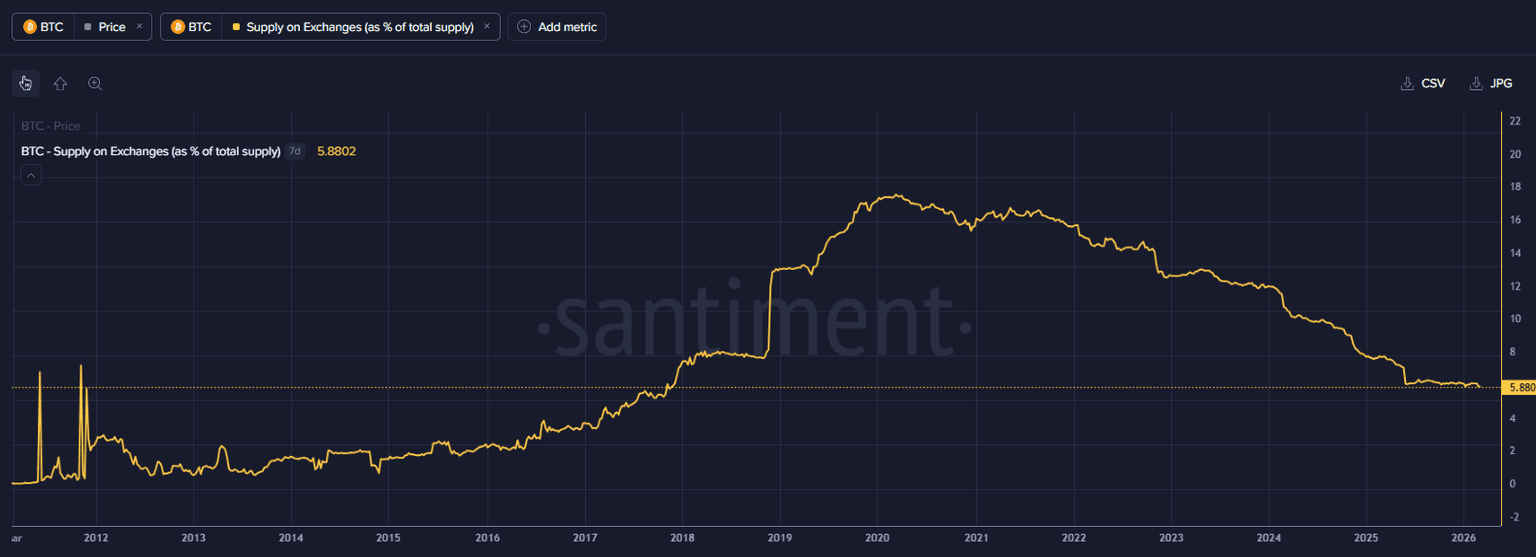Click the plus icon in Add metric

tap(524, 27)
